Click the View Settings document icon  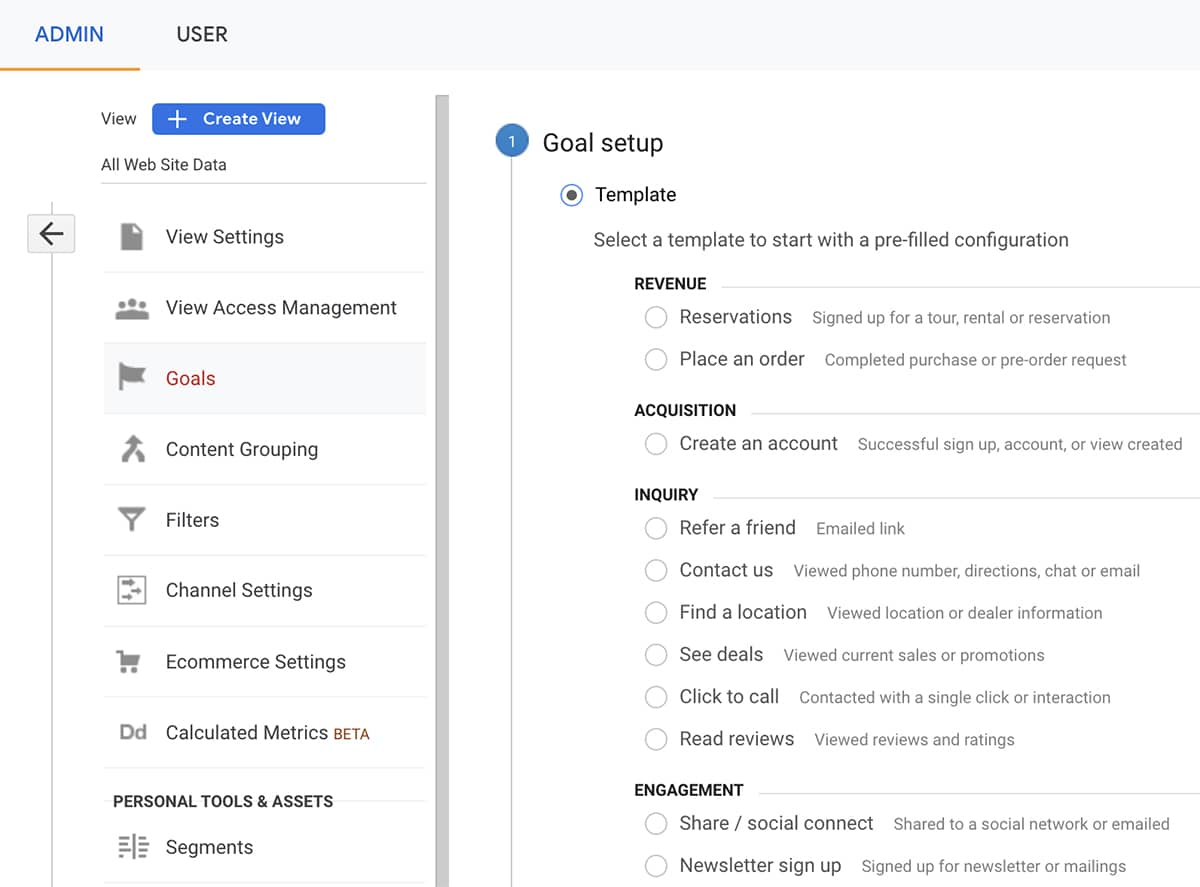(132, 237)
